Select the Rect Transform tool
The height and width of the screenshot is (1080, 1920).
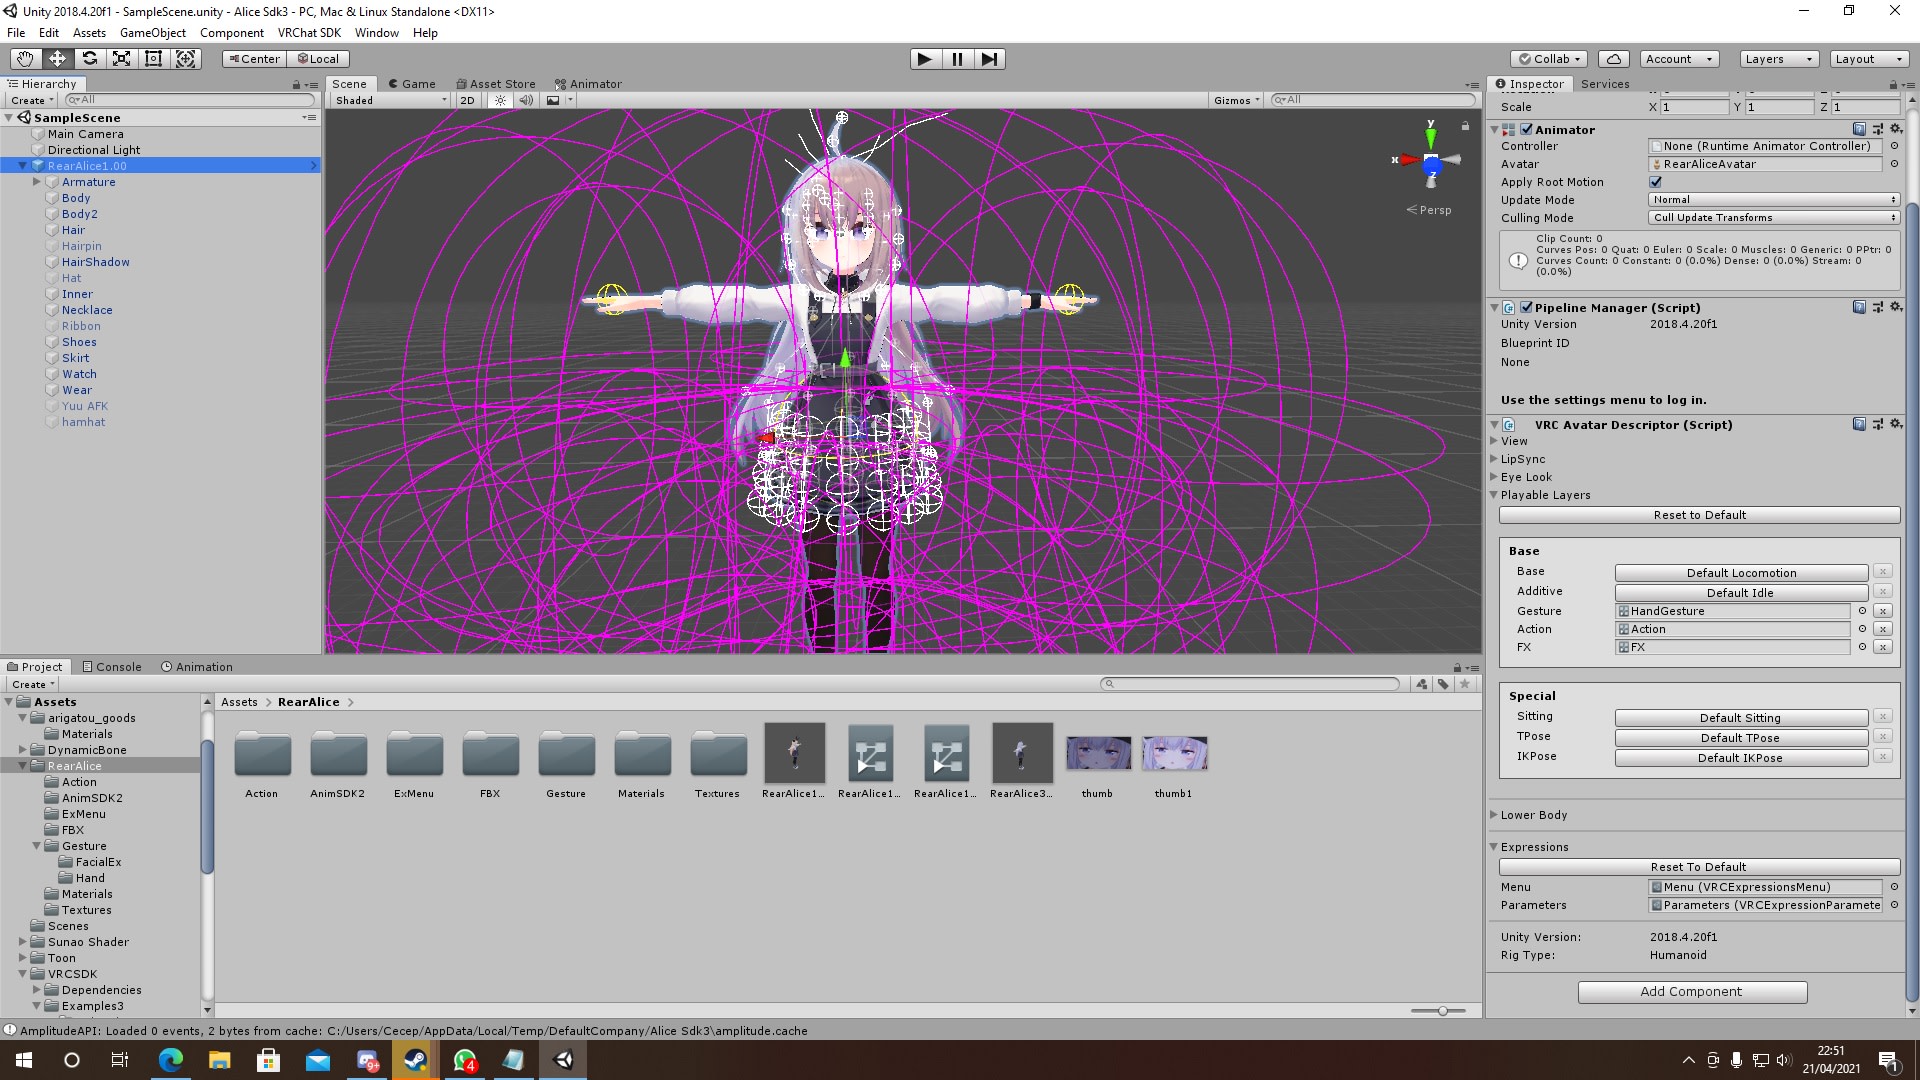[153, 59]
